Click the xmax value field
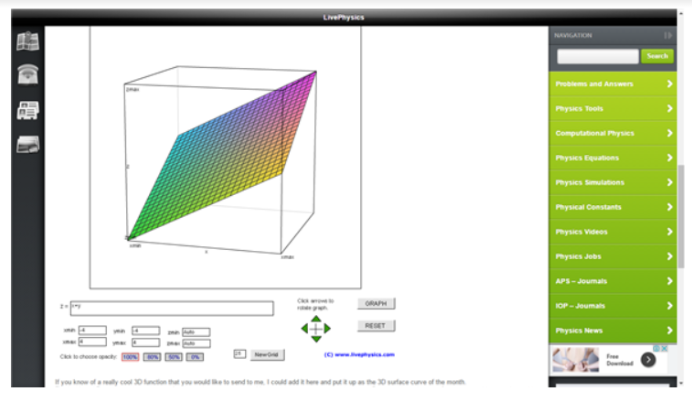 point(92,342)
